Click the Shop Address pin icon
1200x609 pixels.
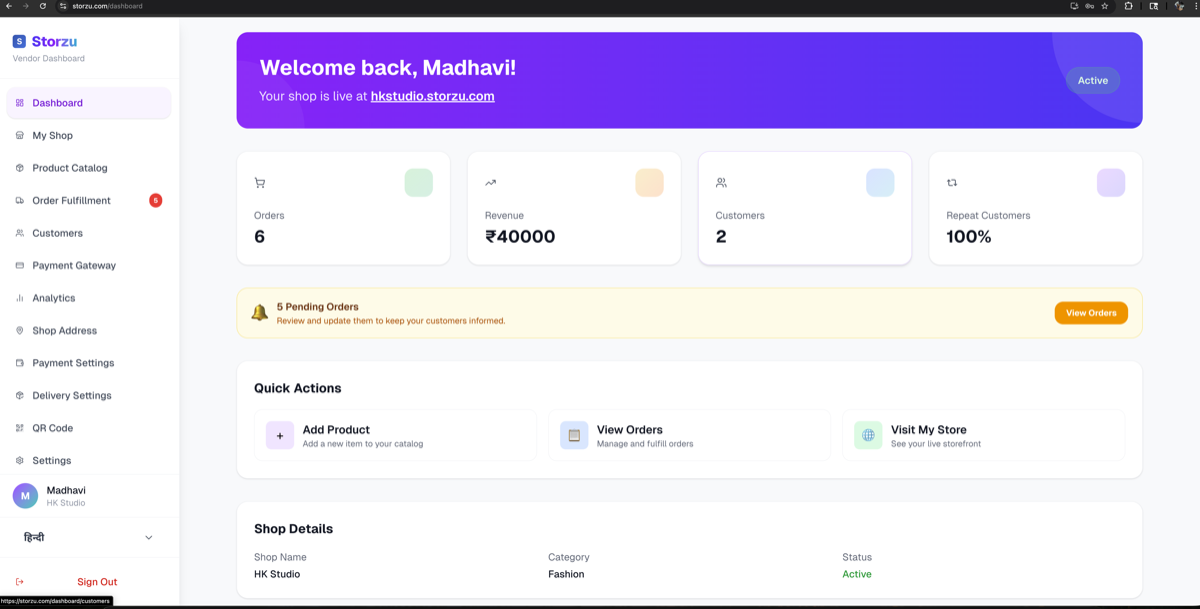point(20,330)
